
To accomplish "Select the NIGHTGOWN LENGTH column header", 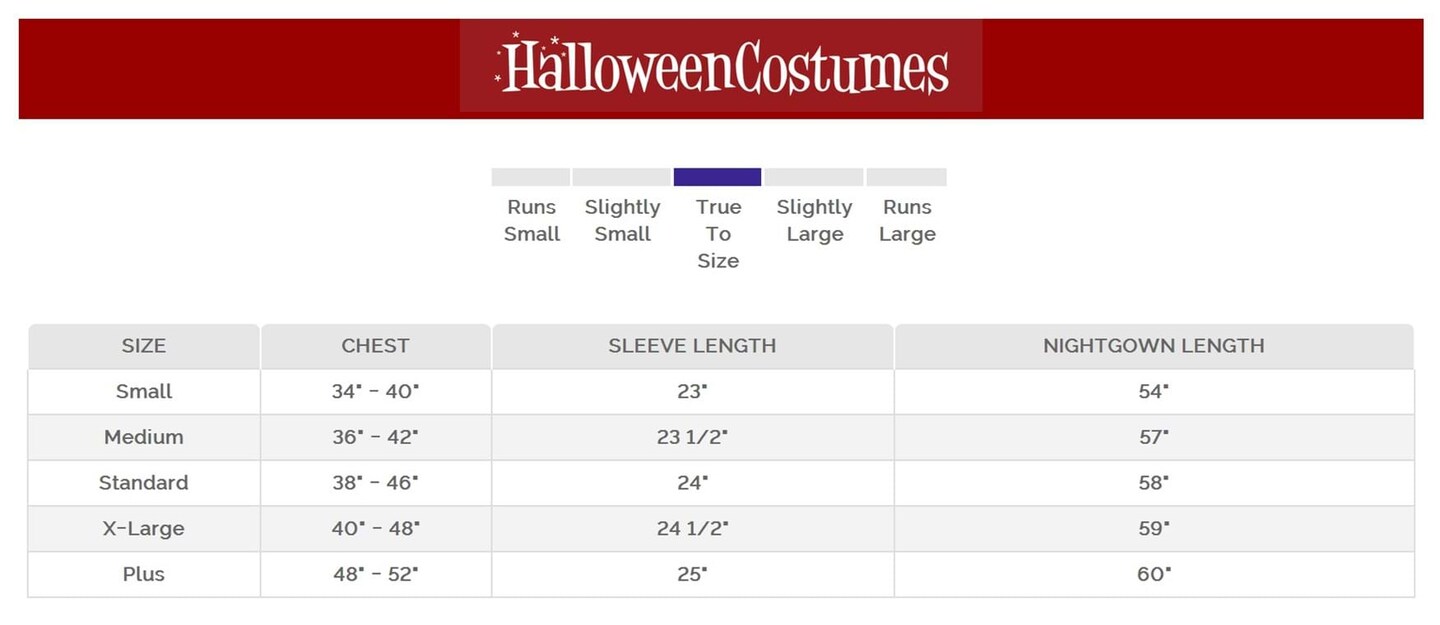I will (x=1153, y=346).
